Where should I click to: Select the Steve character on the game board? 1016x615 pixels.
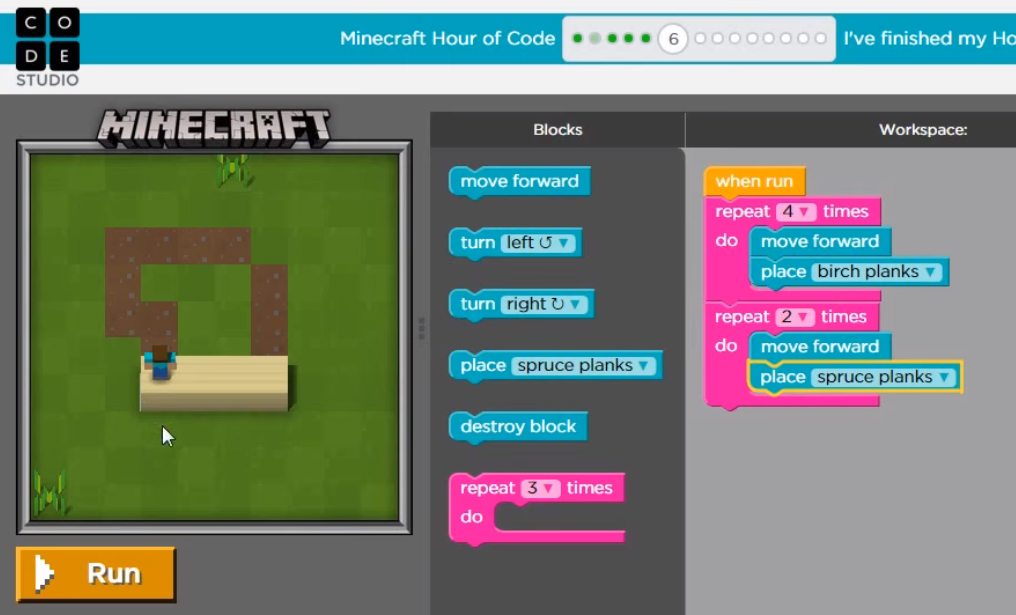tap(159, 363)
